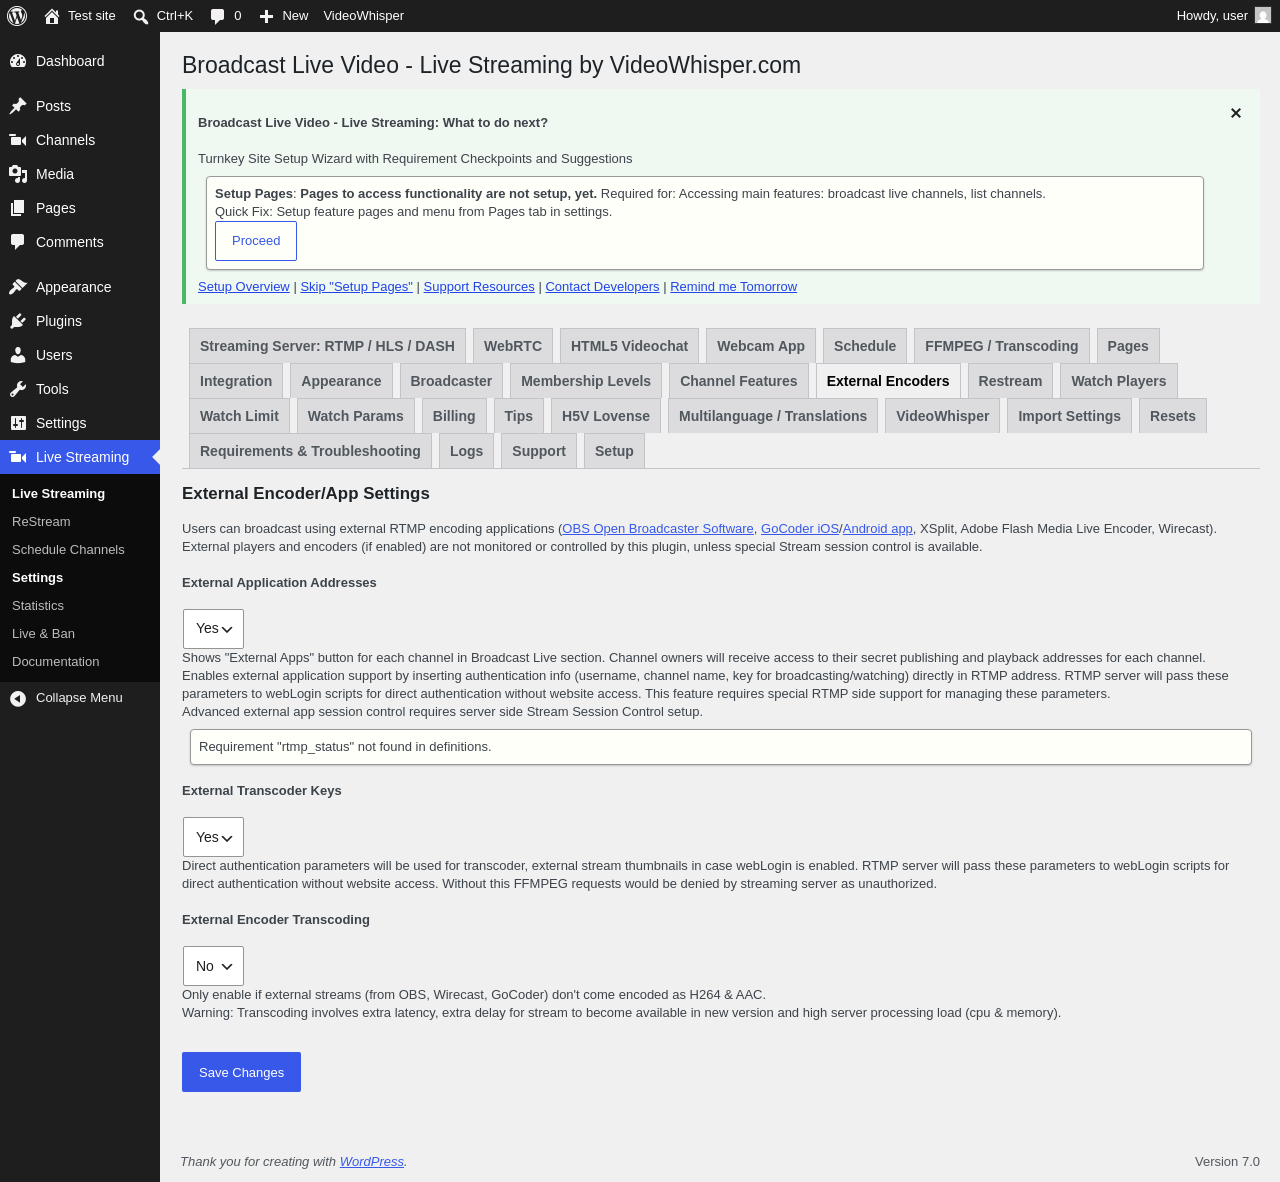
Task: Click Remind me Tomorrow link
Action: pyautogui.click(x=734, y=287)
